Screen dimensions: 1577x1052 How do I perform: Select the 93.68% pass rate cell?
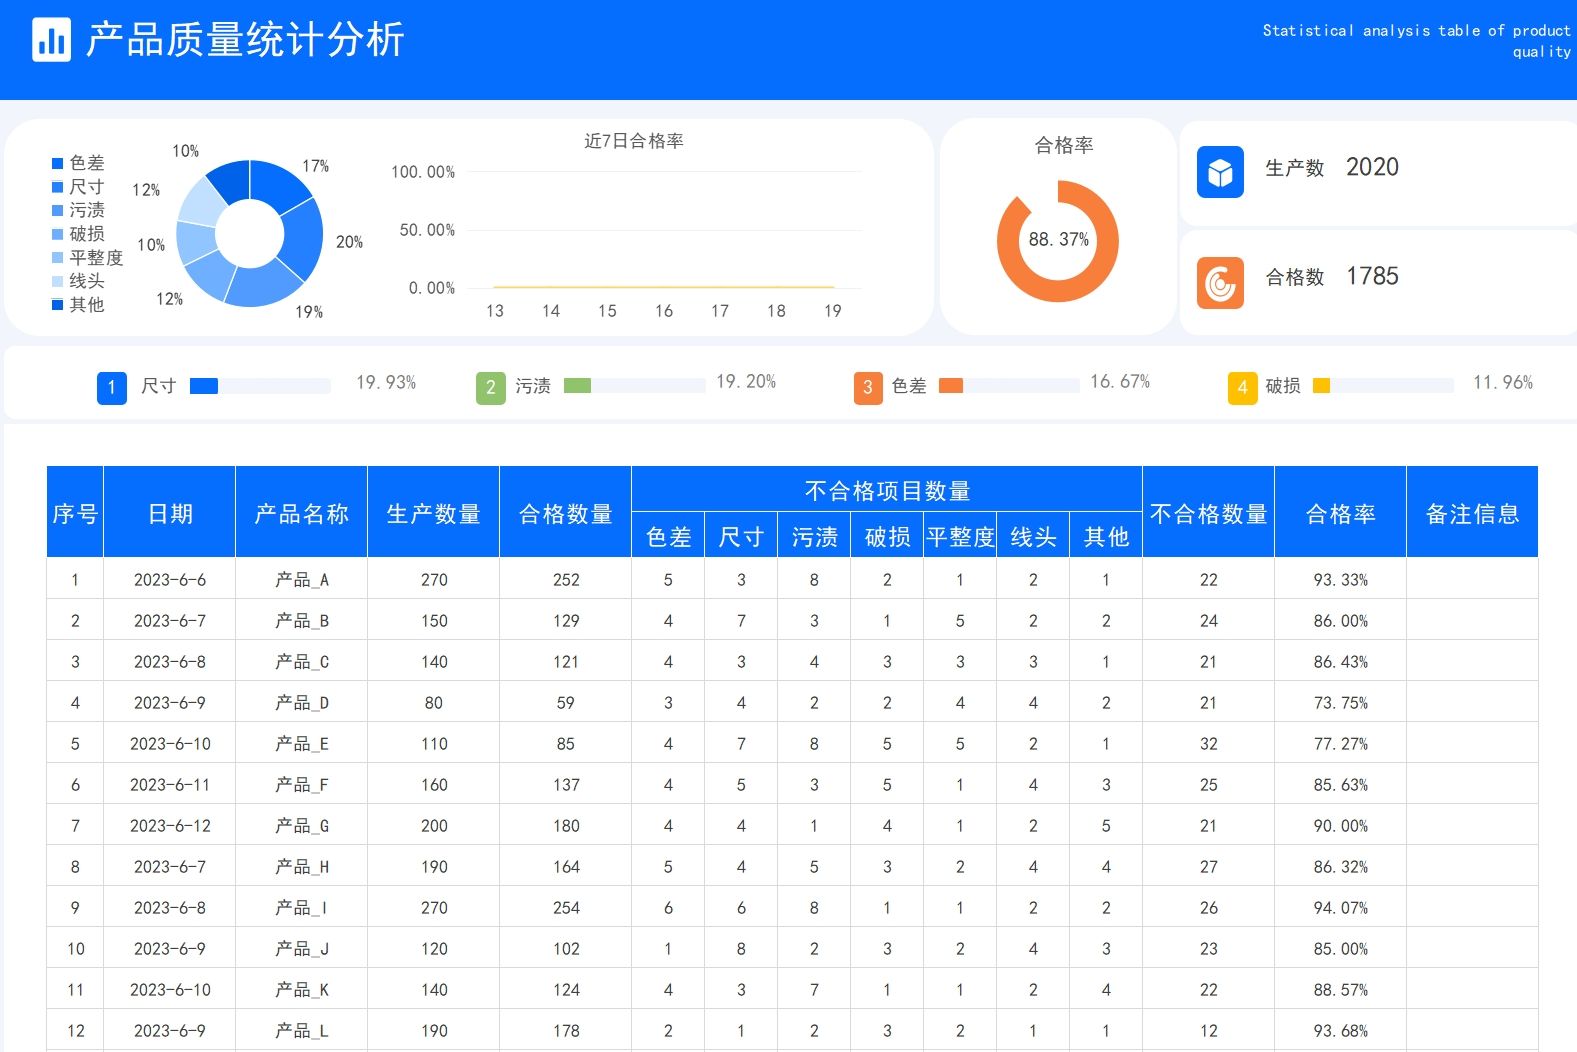coord(1341,1030)
